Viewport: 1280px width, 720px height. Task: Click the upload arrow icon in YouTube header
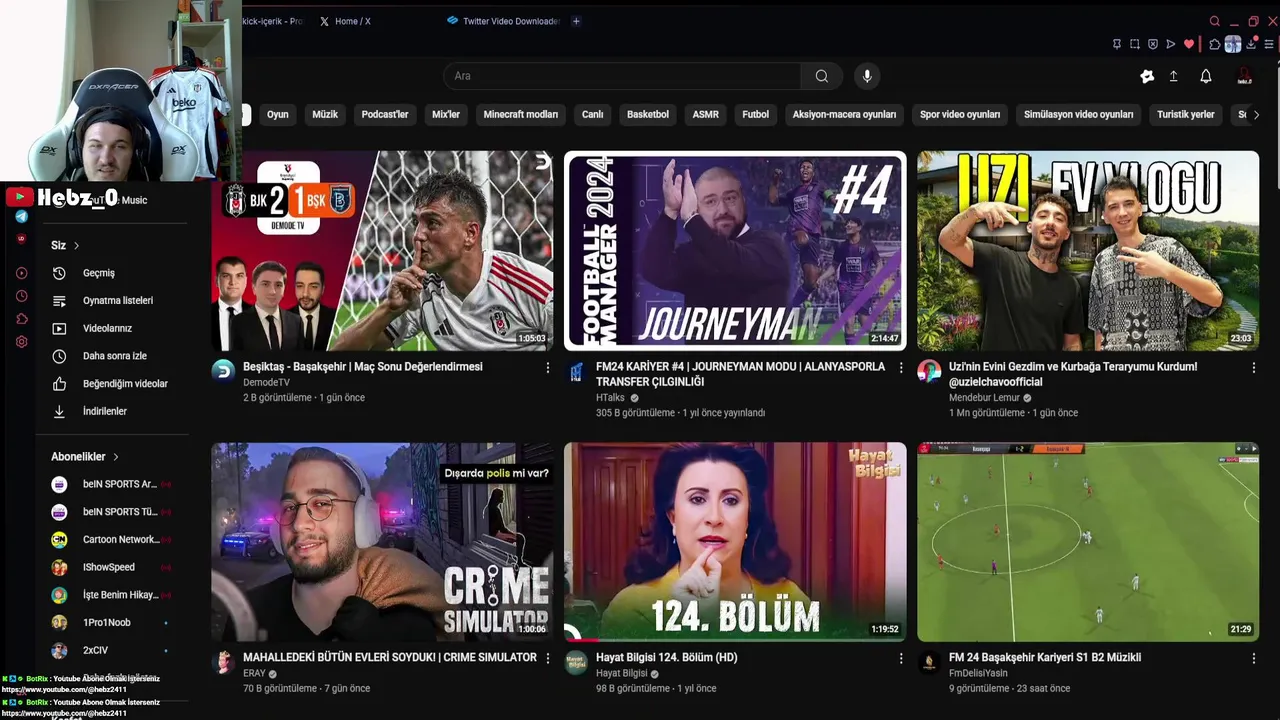(1173, 76)
